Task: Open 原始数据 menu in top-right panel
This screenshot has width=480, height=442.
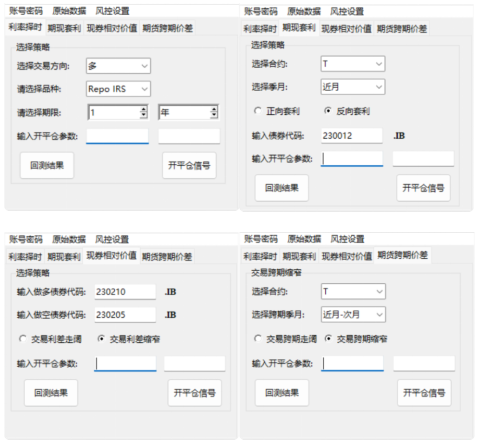Action: pyautogui.click(x=304, y=11)
